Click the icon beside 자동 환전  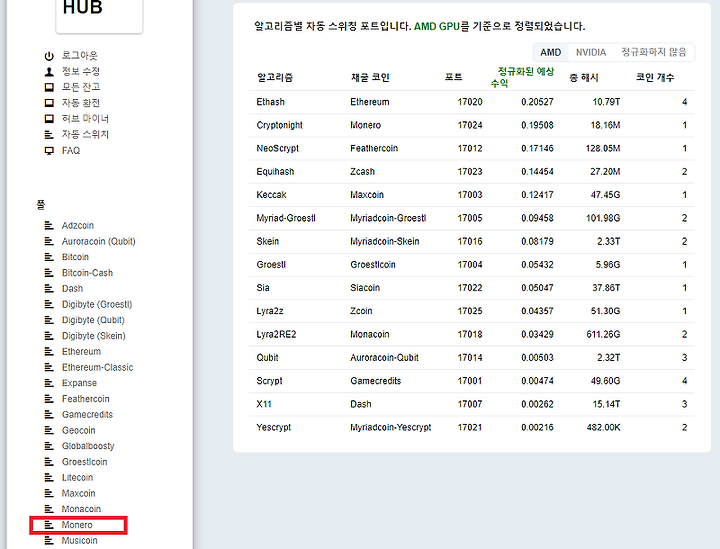(x=49, y=103)
